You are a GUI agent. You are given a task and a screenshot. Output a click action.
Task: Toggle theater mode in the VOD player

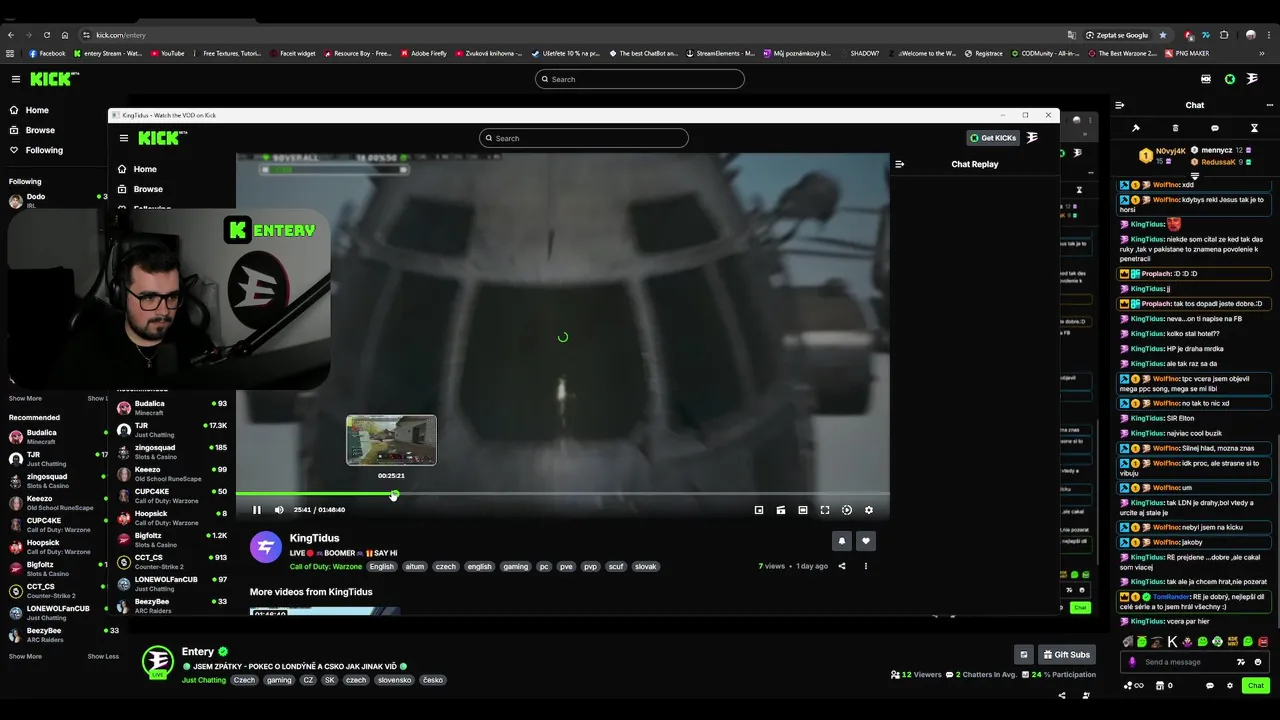803,510
